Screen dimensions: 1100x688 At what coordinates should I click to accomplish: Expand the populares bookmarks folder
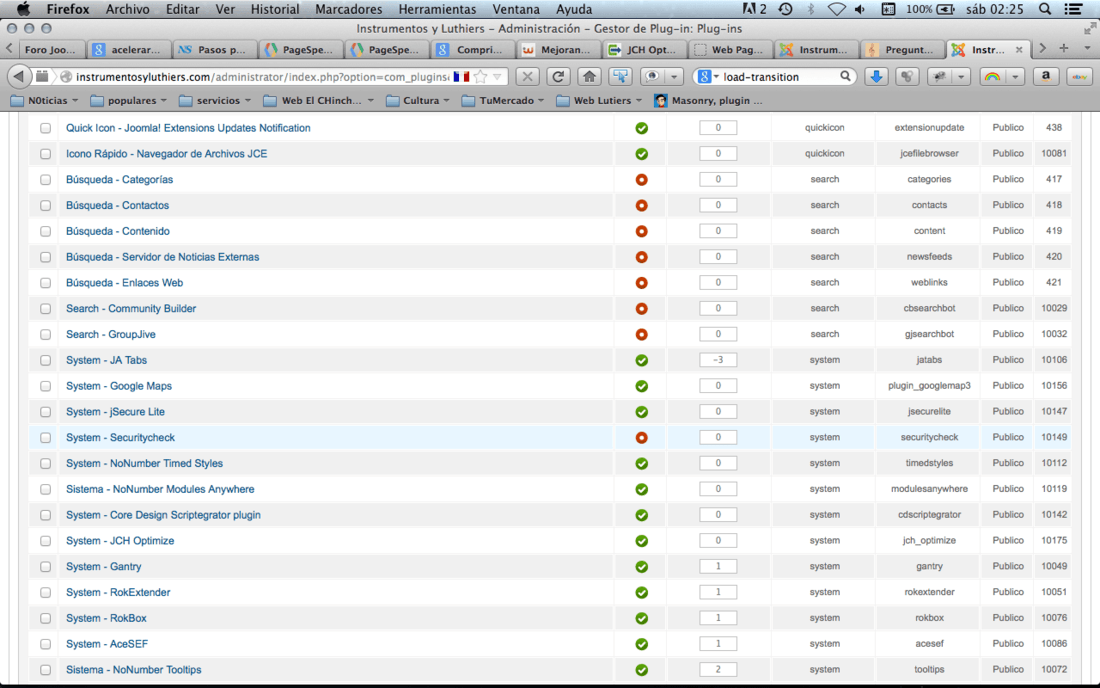[x=128, y=101]
